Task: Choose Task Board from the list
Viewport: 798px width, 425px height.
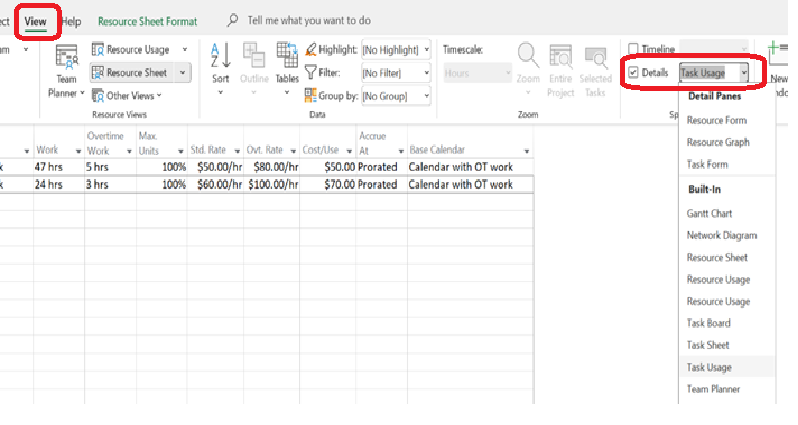Action: tap(708, 323)
